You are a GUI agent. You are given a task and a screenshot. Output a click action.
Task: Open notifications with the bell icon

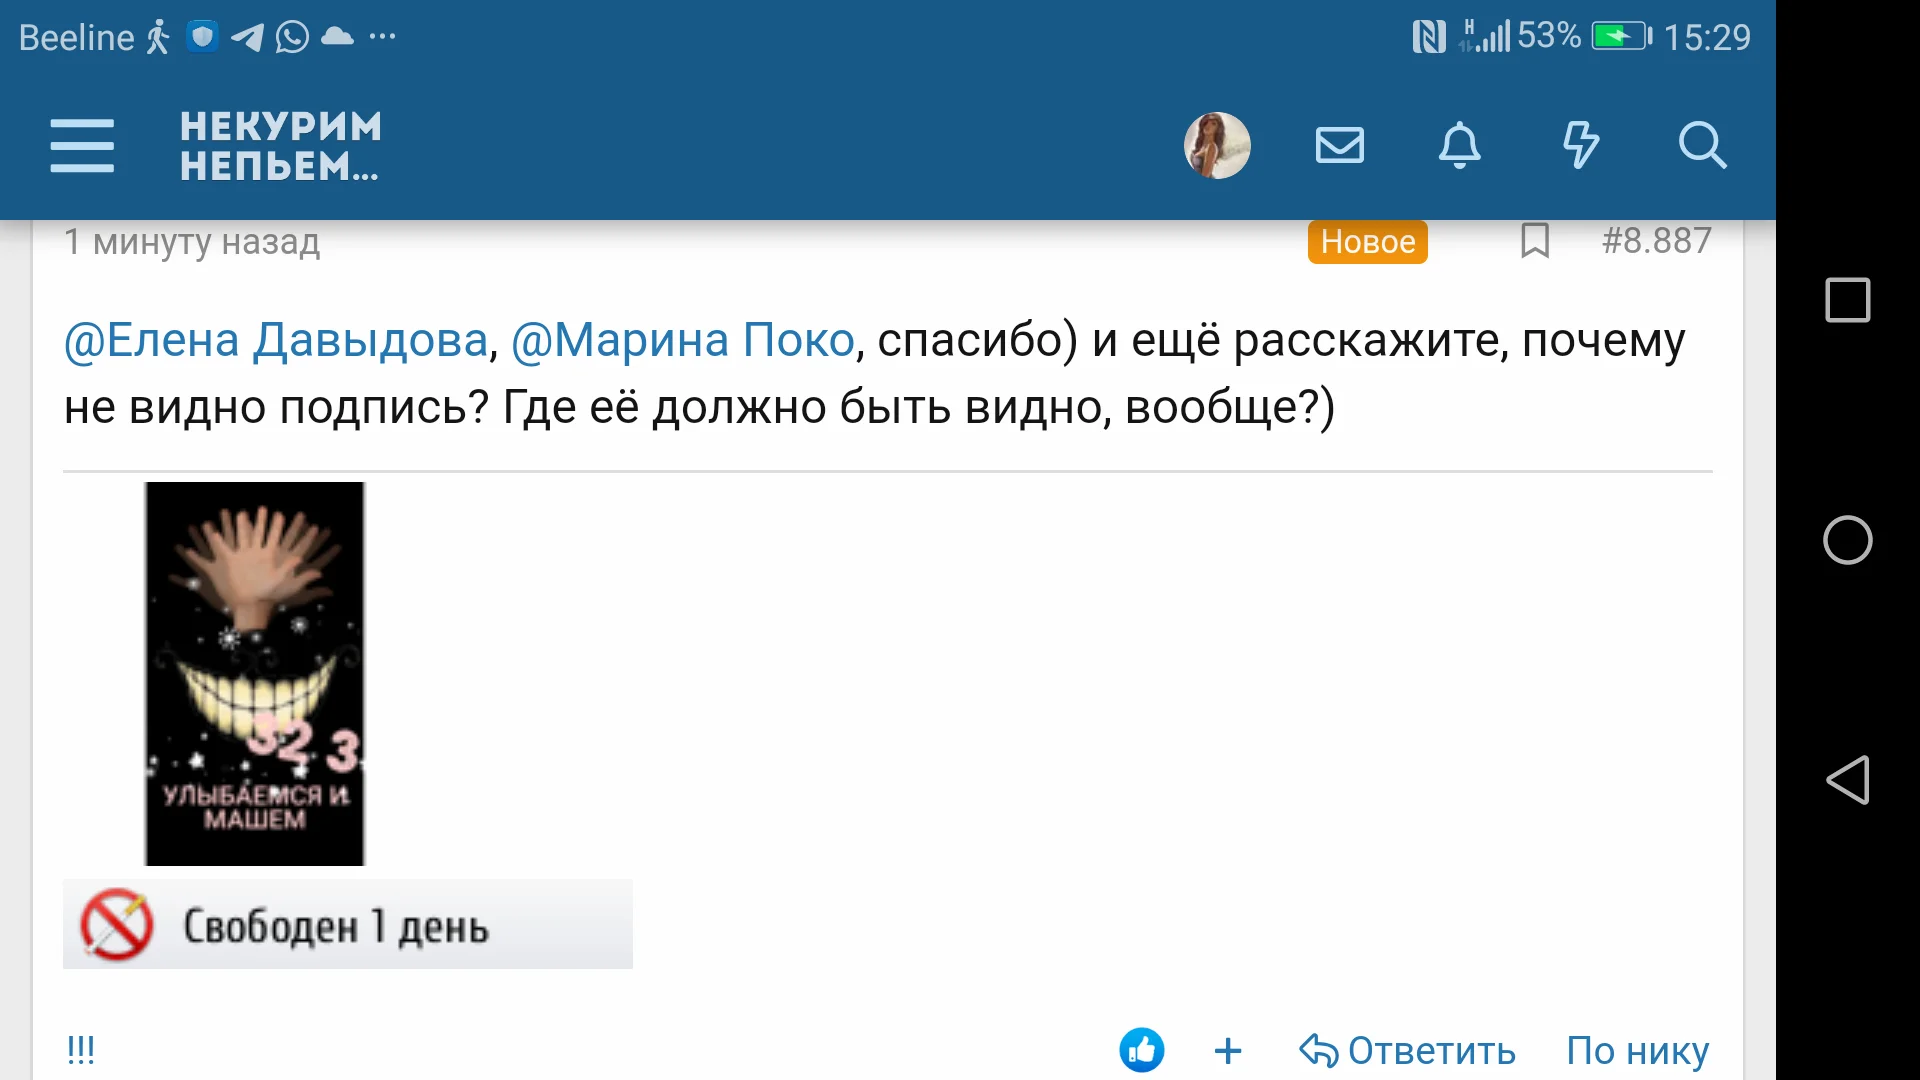1459,145
